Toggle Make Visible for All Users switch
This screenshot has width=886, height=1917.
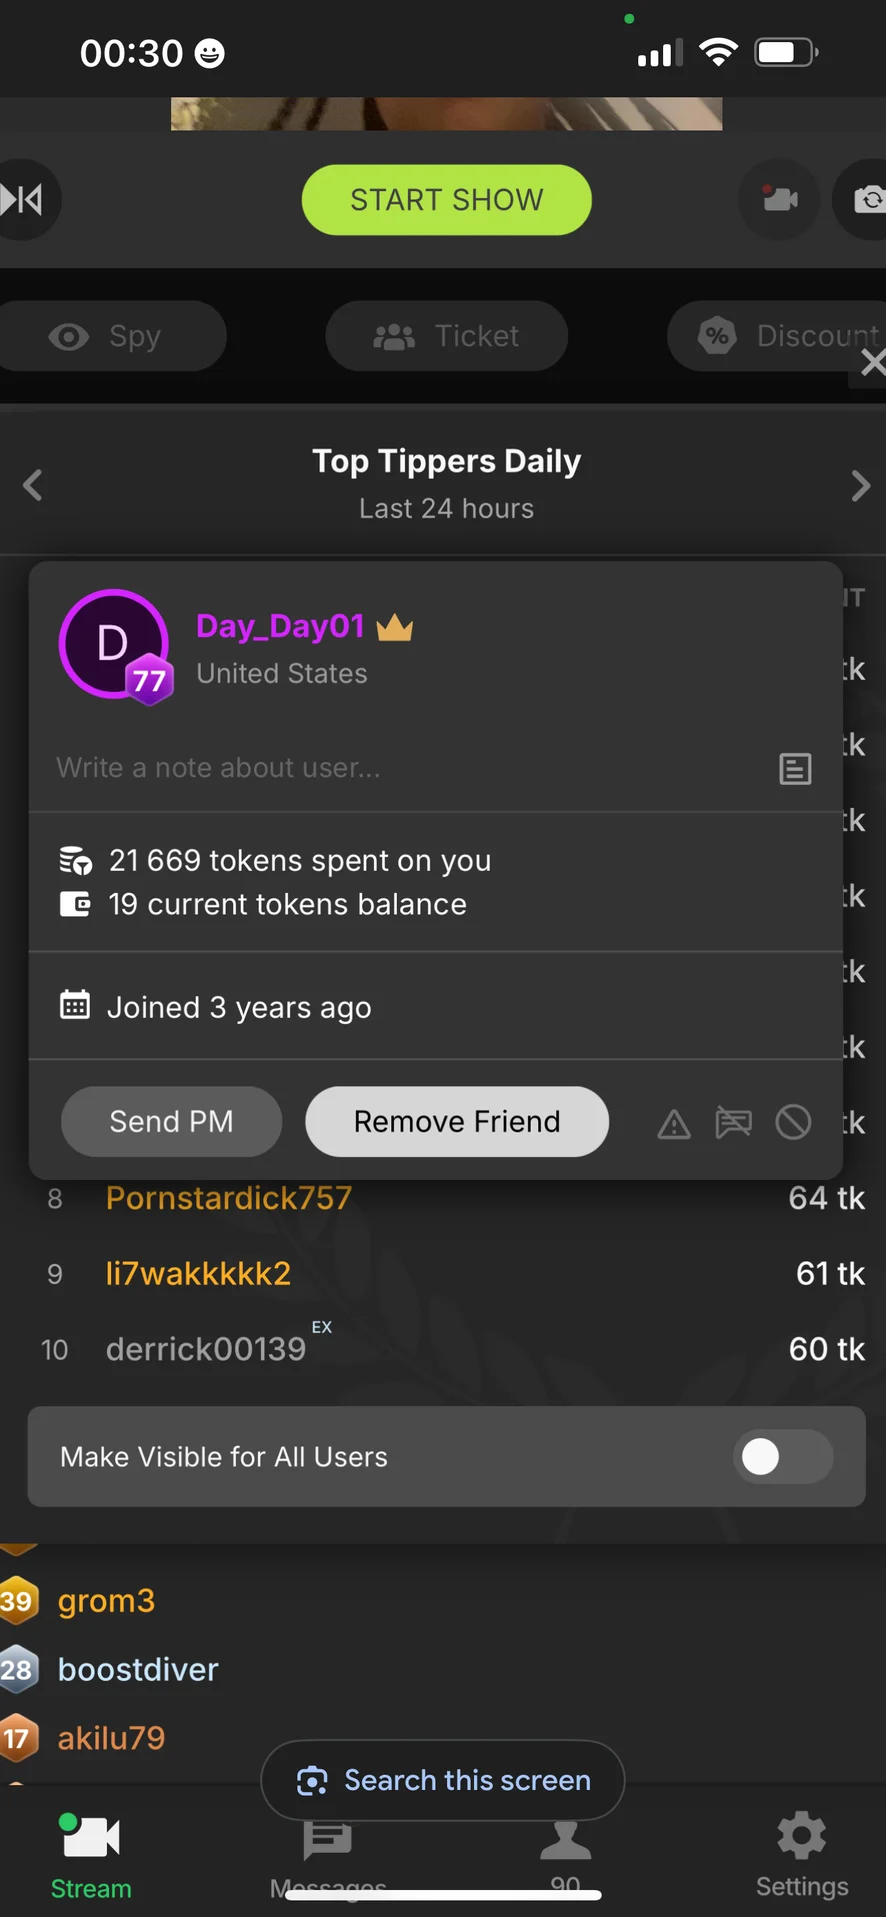[782, 1457]
